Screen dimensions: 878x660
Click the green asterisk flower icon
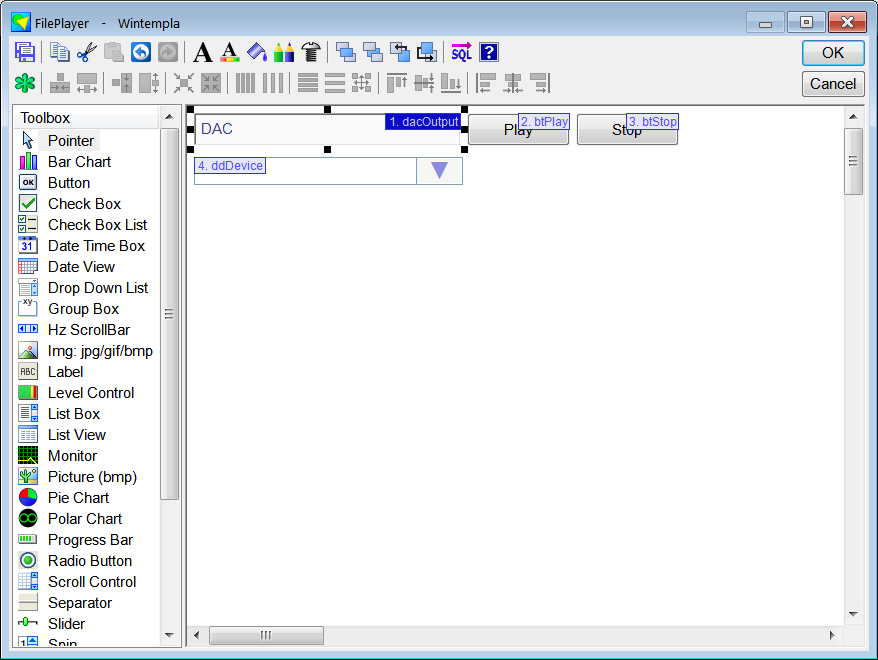point(25,83)
